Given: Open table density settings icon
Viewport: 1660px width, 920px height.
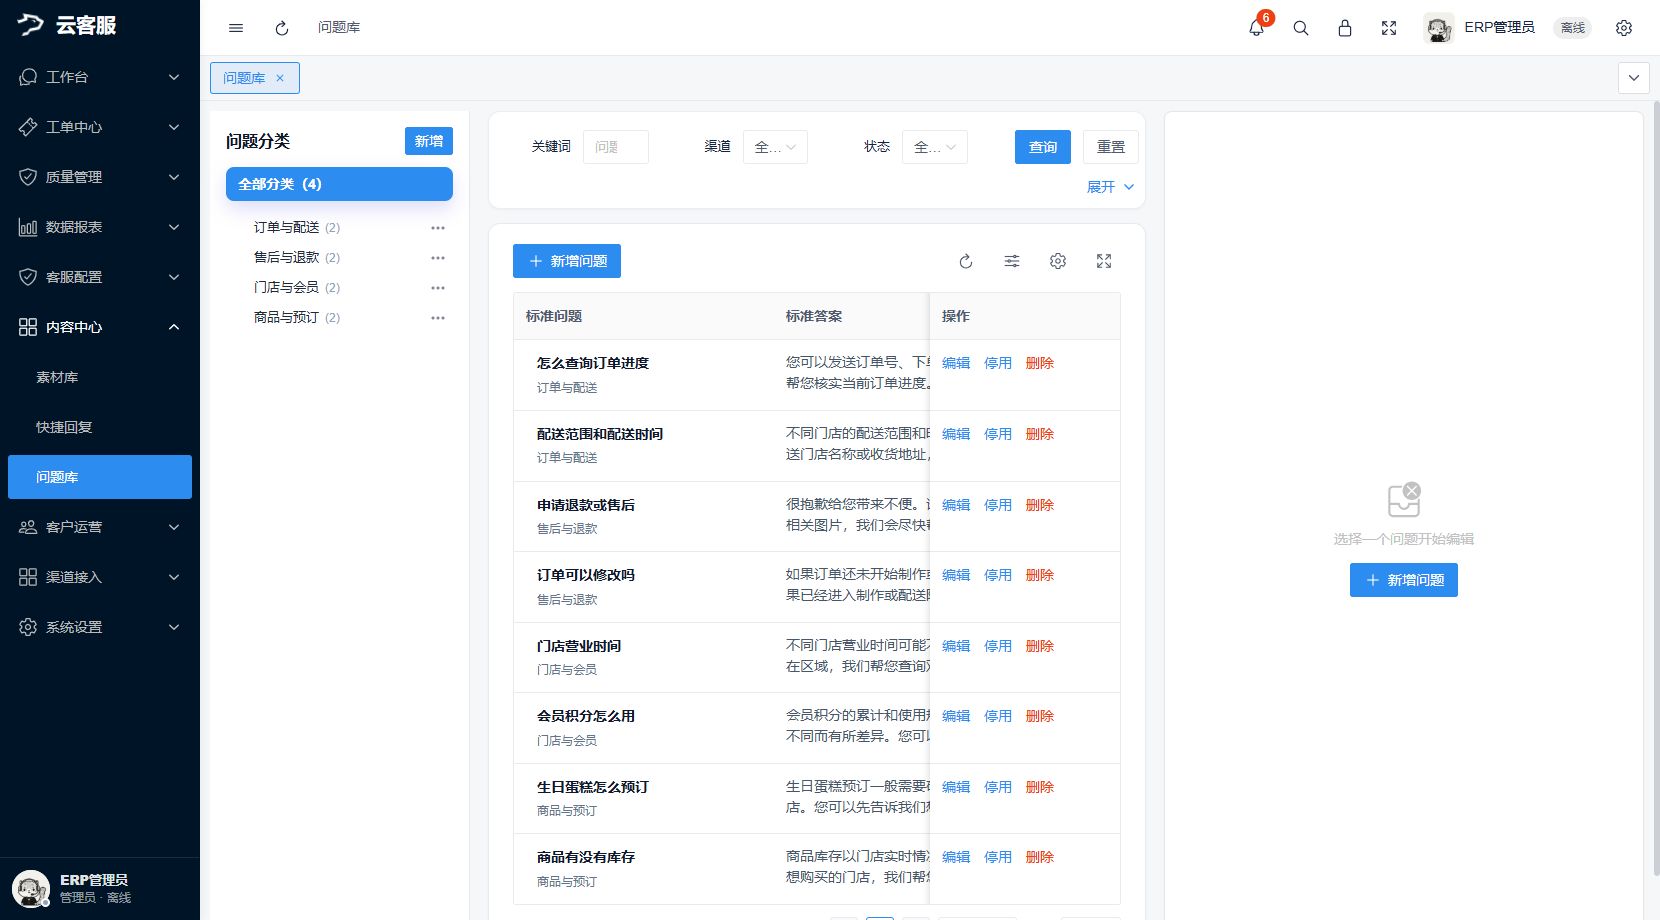Looking at the screenshot, I should [x=1012, y=261].
